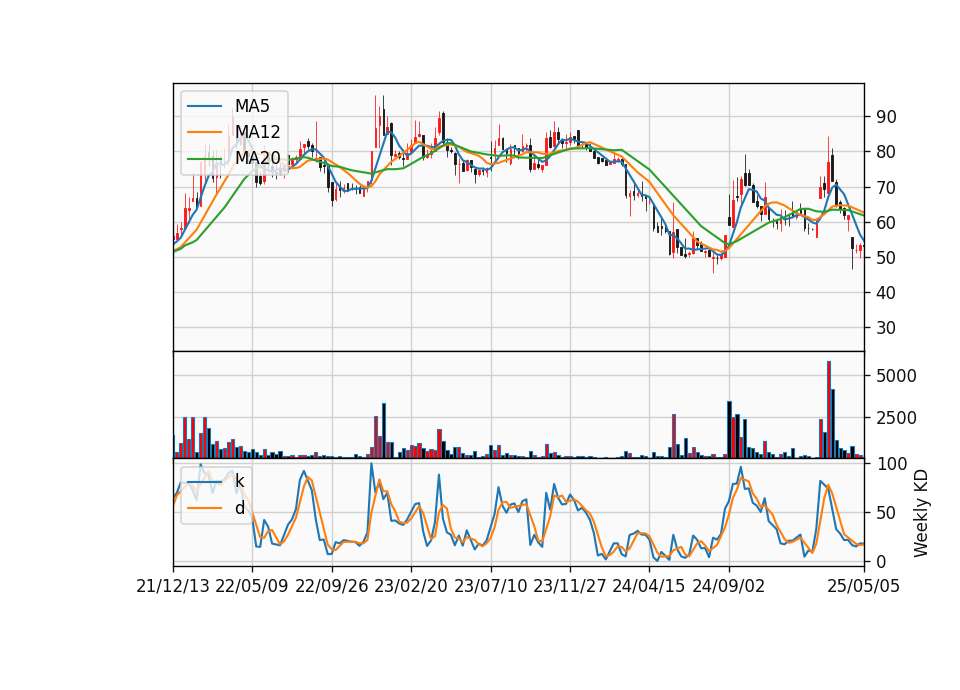Viewport: 960px width, 690px height.
Task: Click the 5000 volume axis tick
Action: (896, 376)
